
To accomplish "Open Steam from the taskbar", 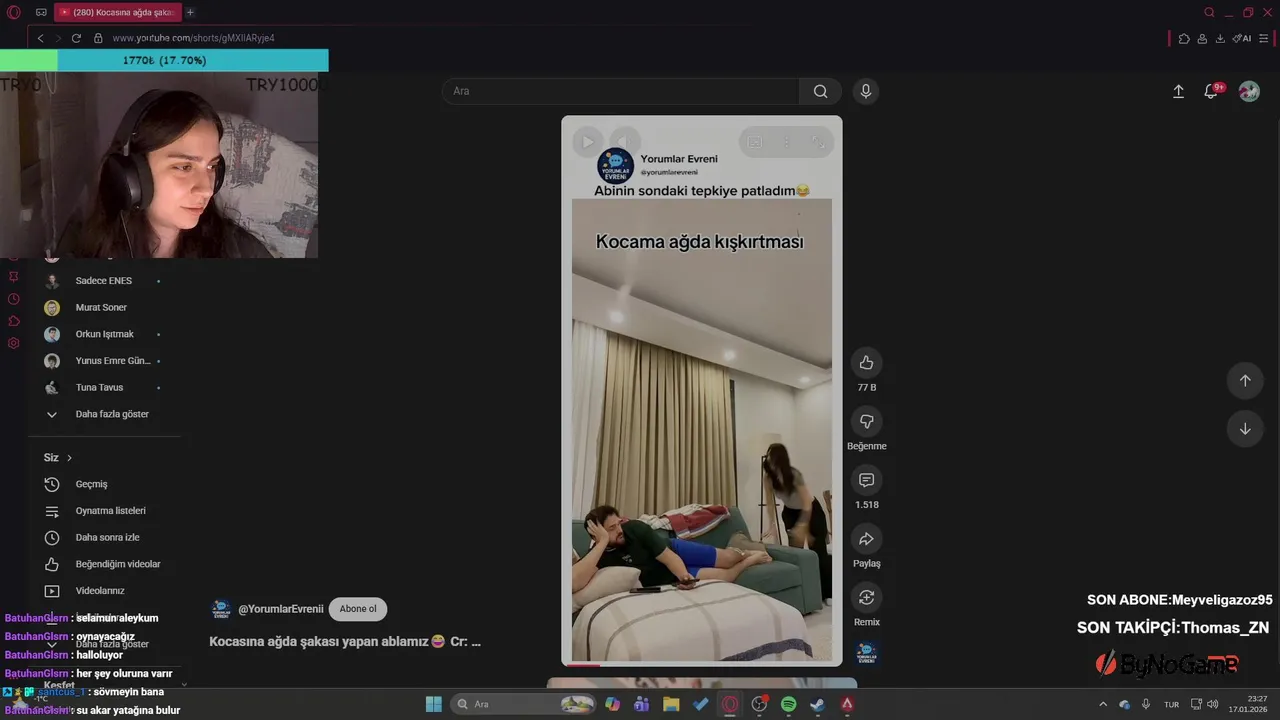I will (x=817, y=704).
